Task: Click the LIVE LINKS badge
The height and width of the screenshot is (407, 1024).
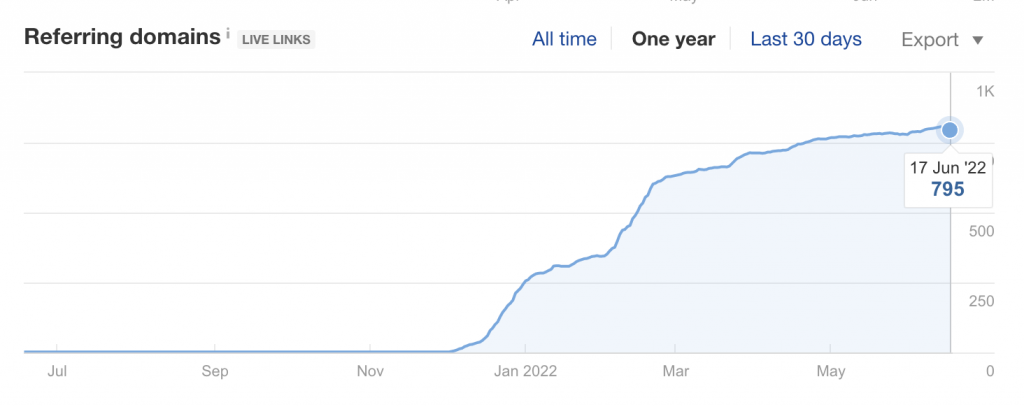Action: (276, 40)
